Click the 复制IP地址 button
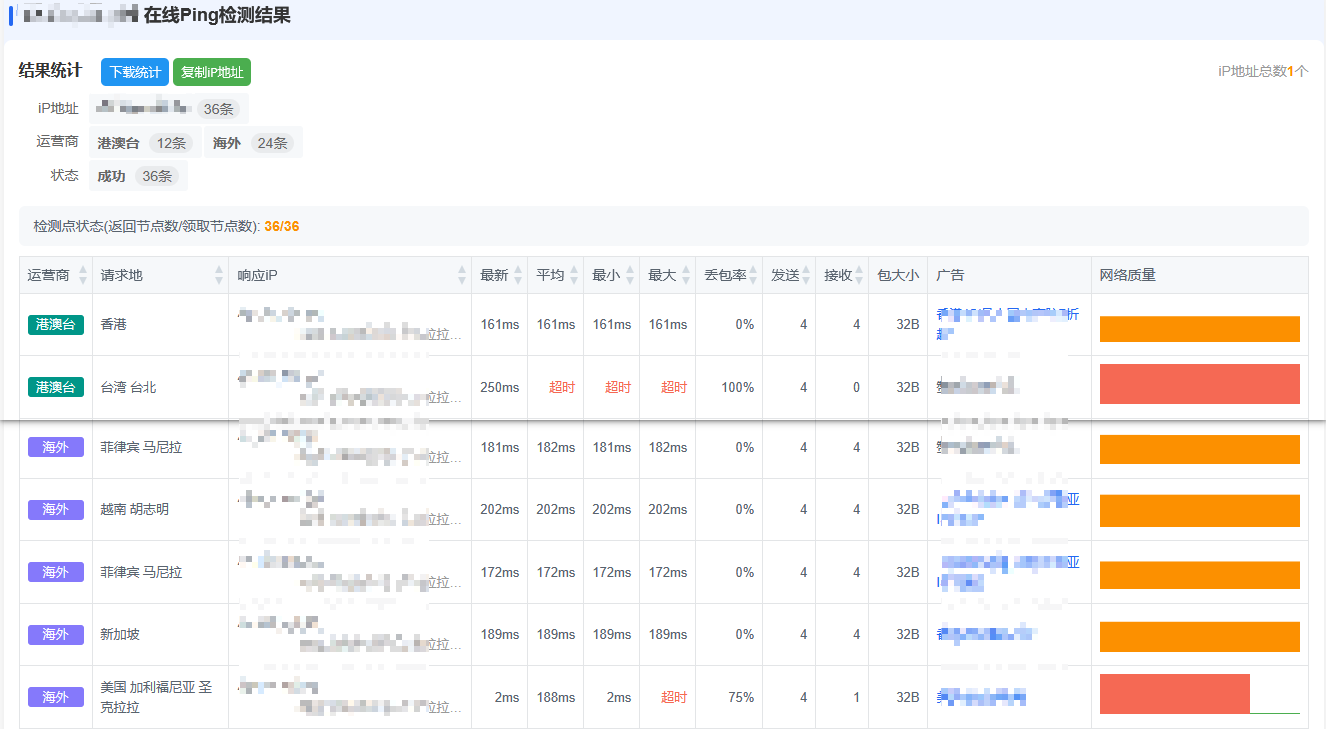Viewport: 1326px width, 729px height. [x=212, y=72]
